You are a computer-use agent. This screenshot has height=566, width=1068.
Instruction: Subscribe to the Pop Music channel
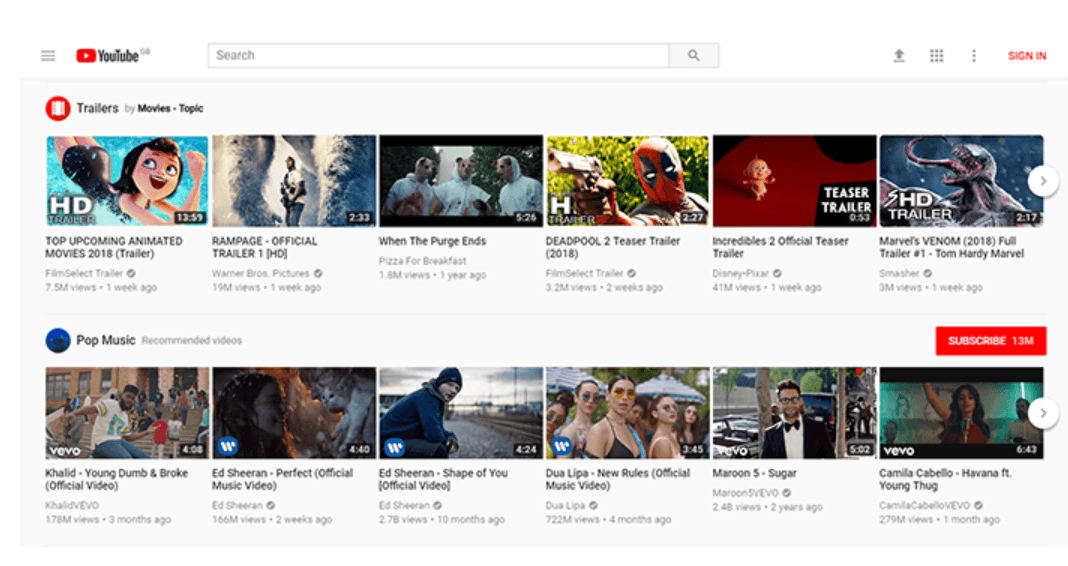point(990,341)
